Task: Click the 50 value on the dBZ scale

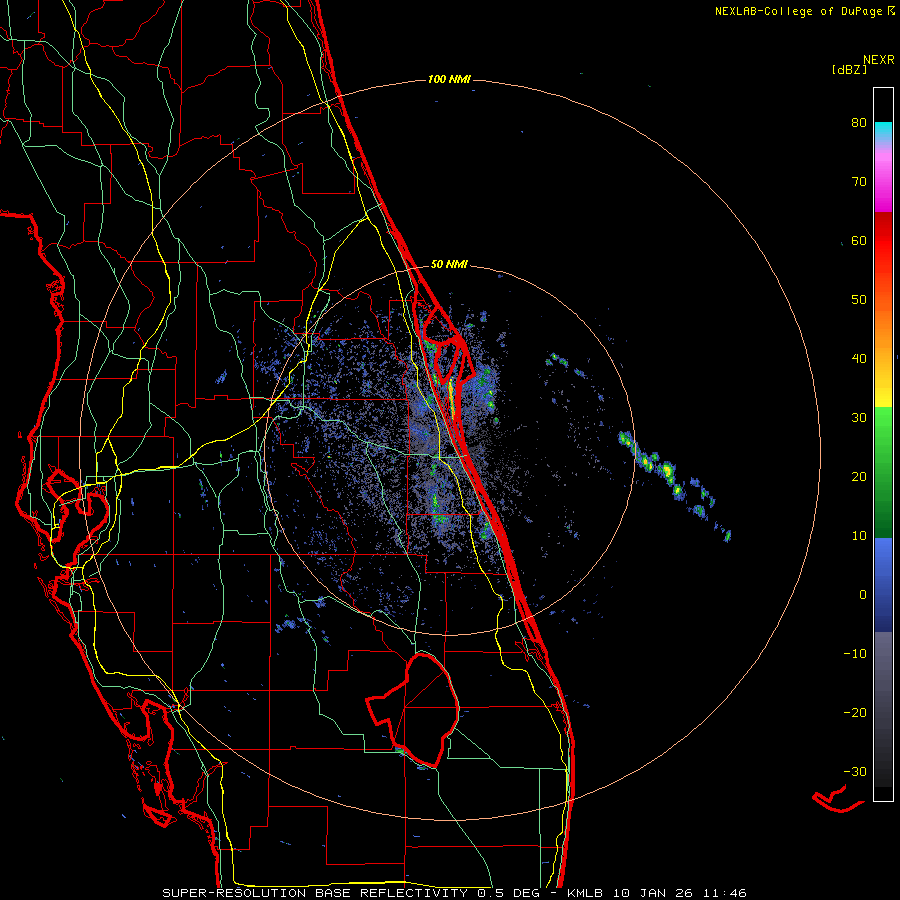Action: (x=859, y=300)
